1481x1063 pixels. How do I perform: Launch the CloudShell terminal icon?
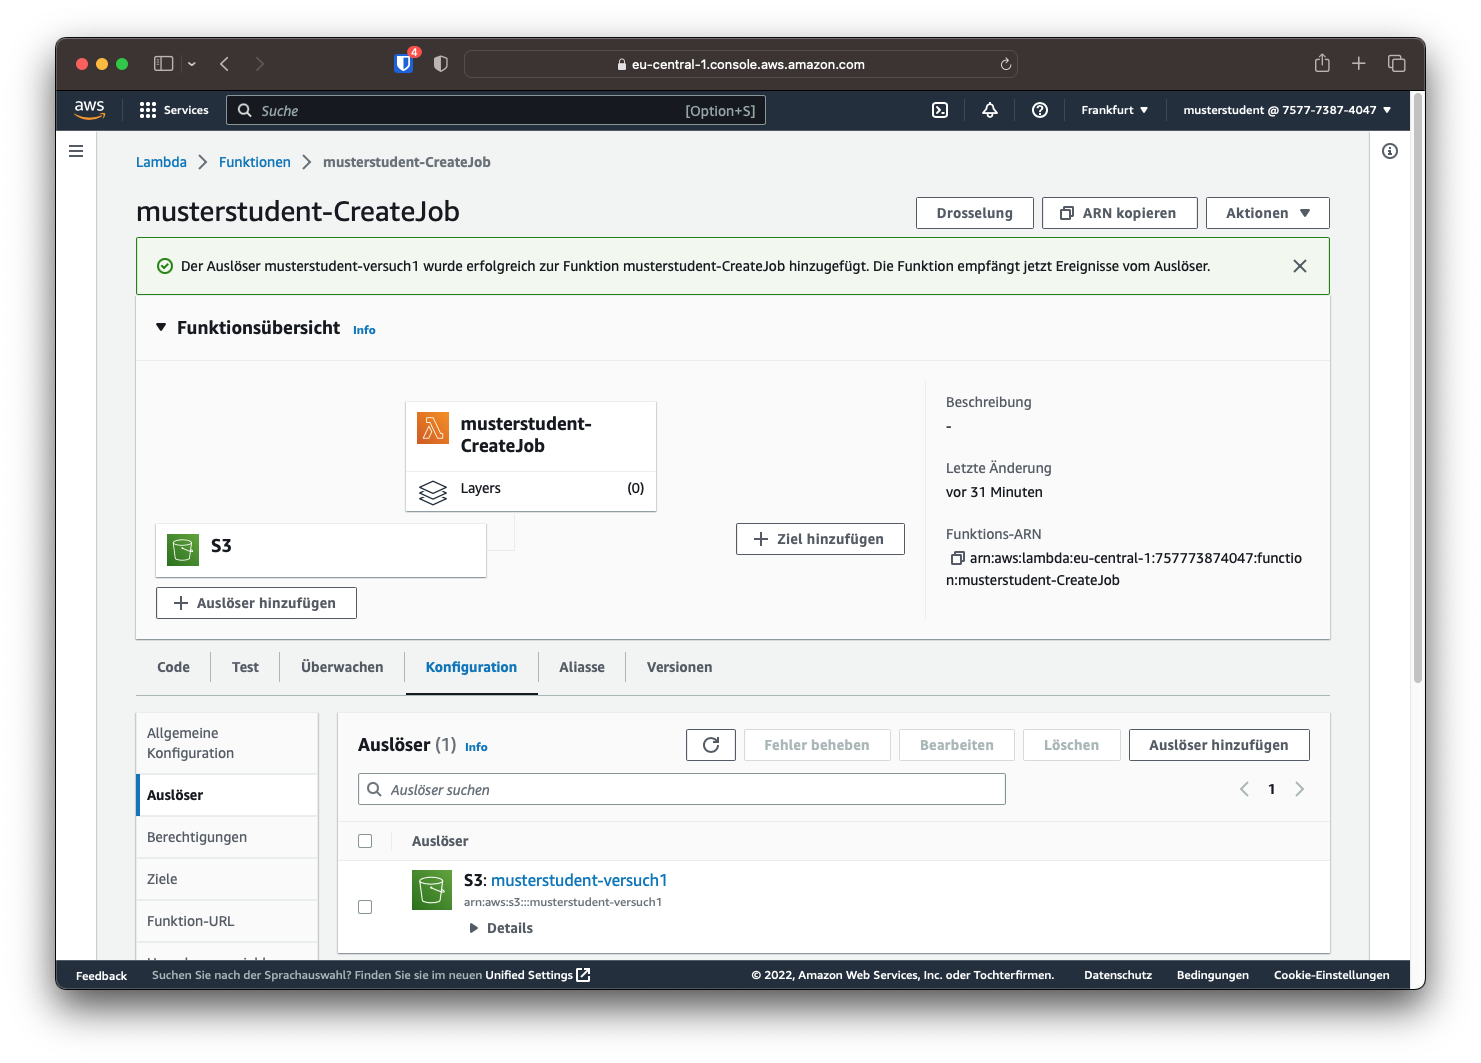click(940, 110)
